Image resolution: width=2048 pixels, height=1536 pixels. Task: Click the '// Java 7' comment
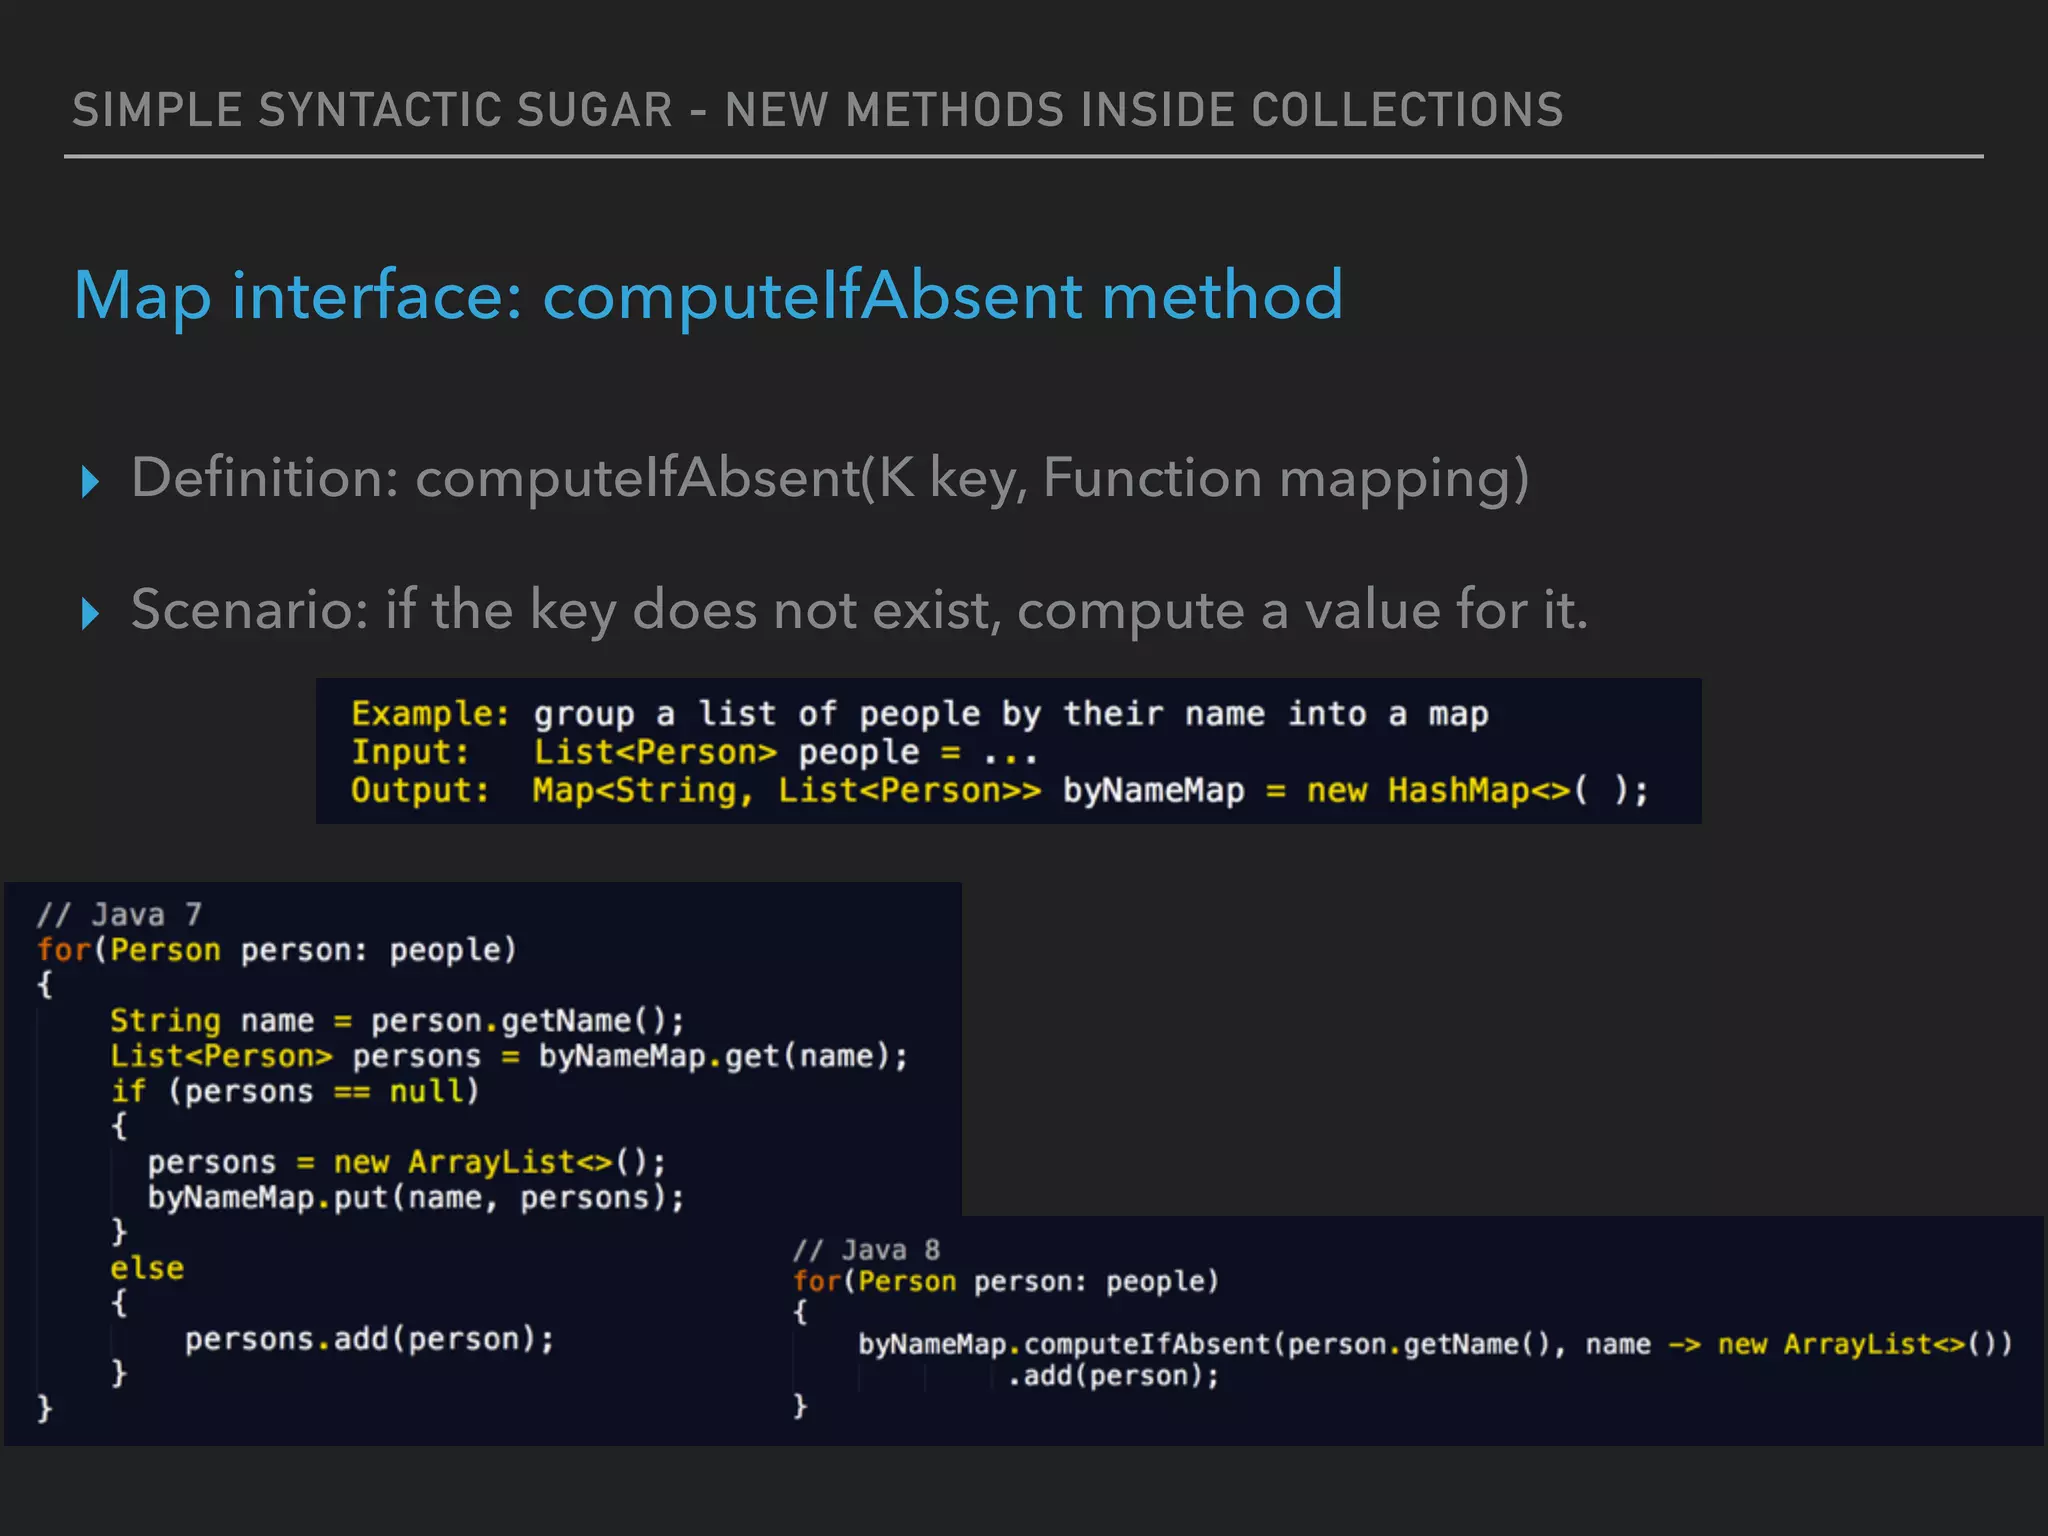tap(120, 914)
